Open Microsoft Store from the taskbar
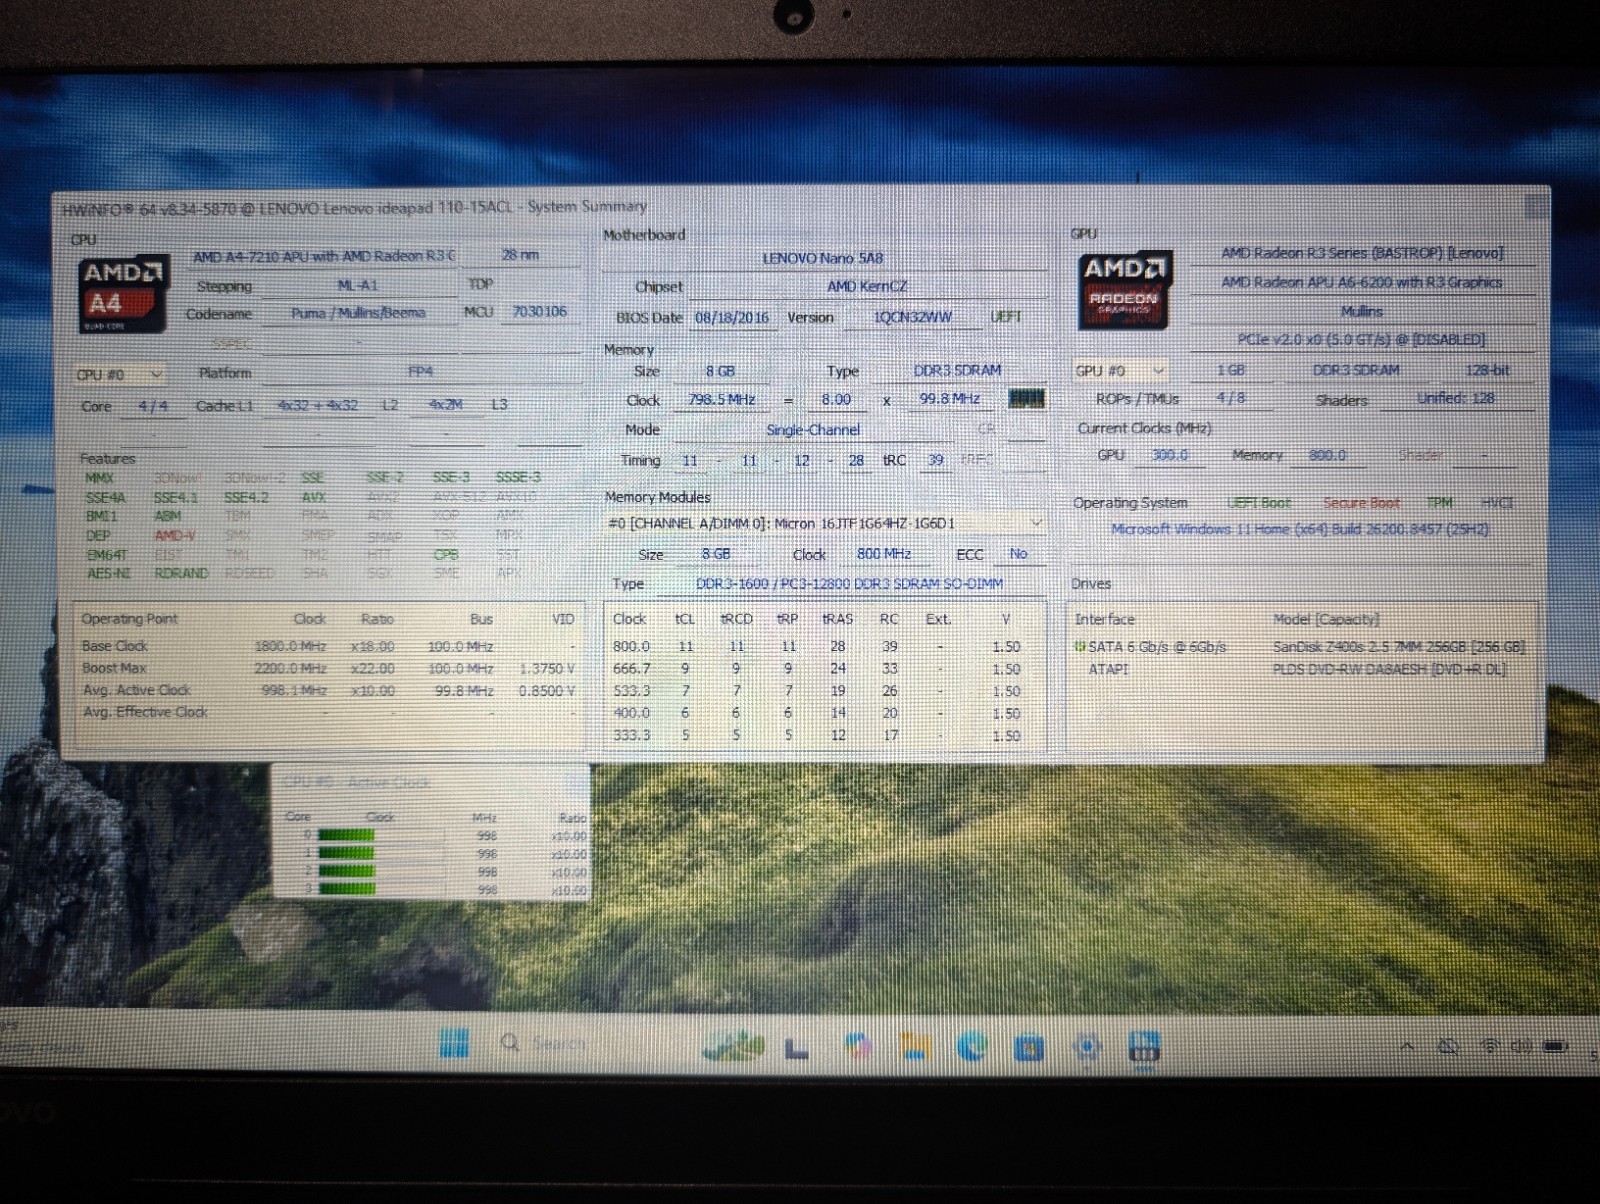This screenshot has width=1600, height=1204. 1029,1048
